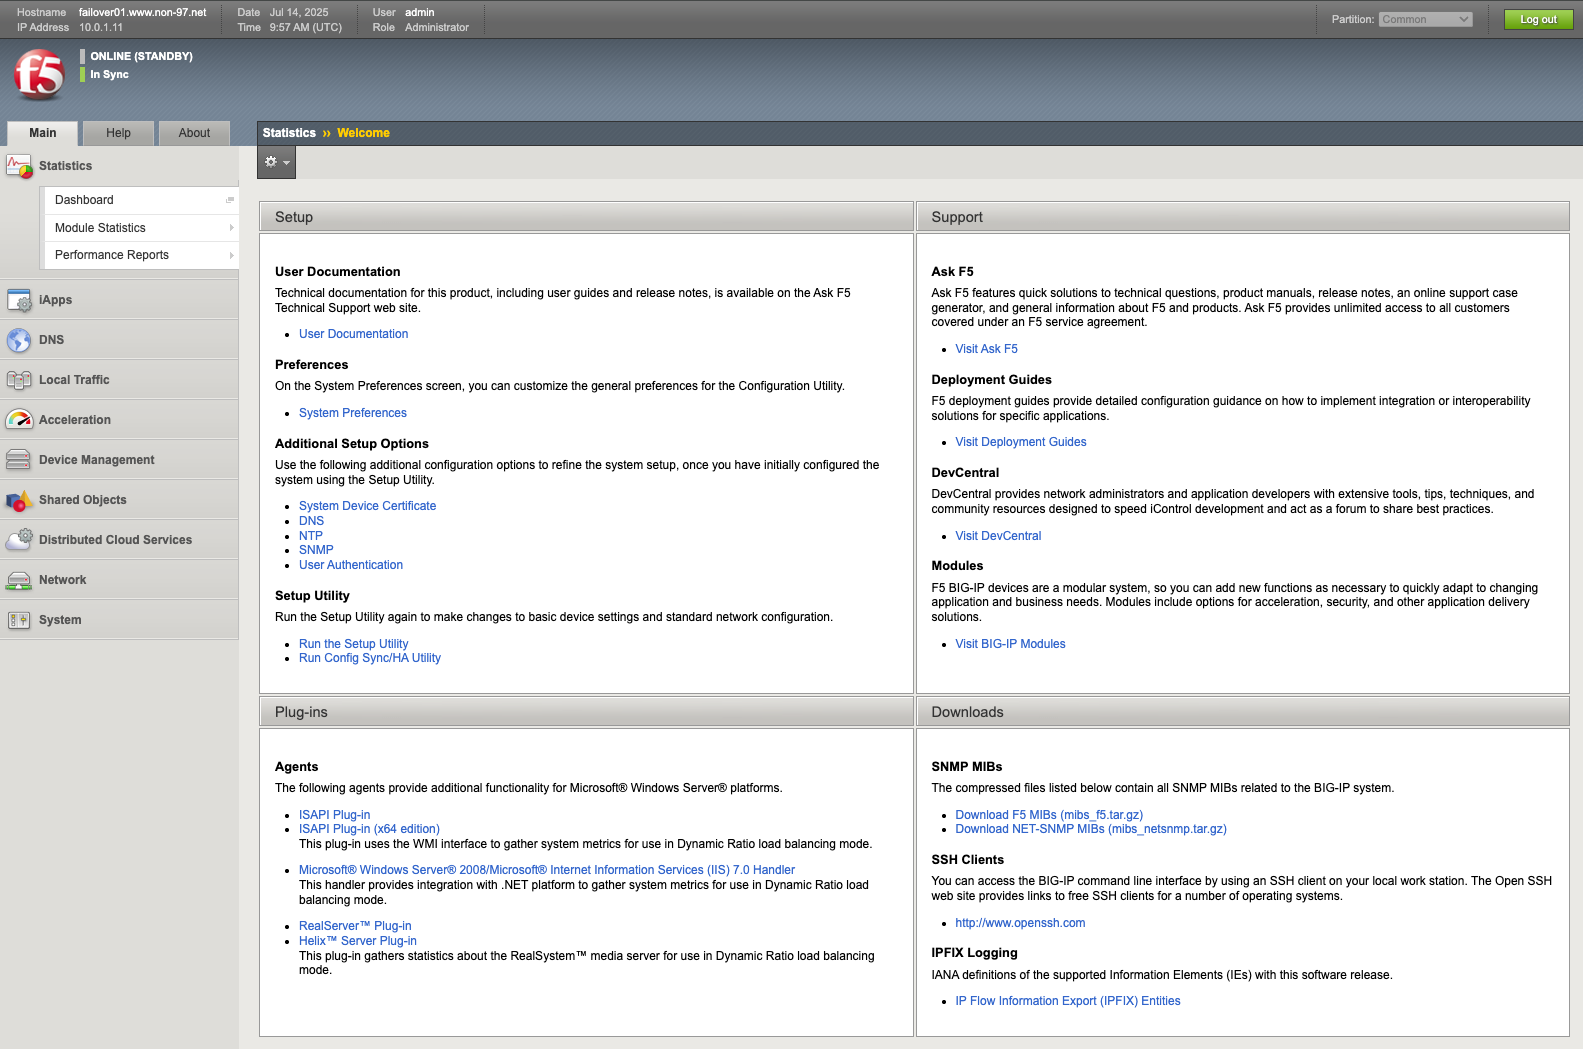Open System Device Certificate link
The width and height of the screenshot is (1583, 1049).
click(x=367, y=506)
